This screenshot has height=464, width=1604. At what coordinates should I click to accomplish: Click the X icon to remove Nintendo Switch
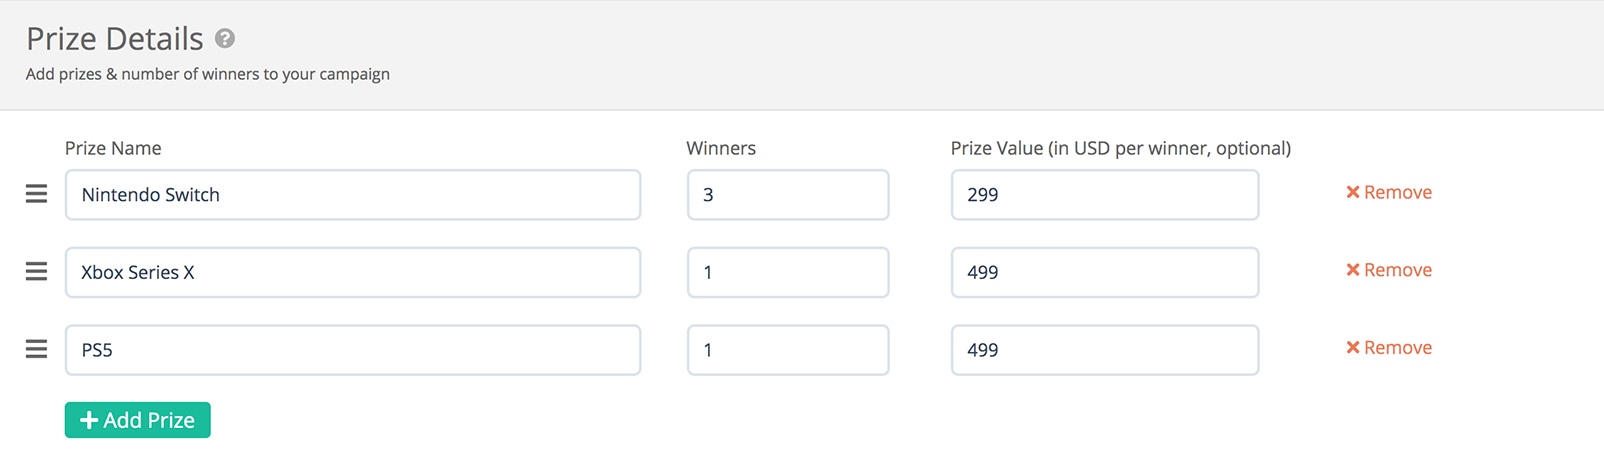(1353, 192)
